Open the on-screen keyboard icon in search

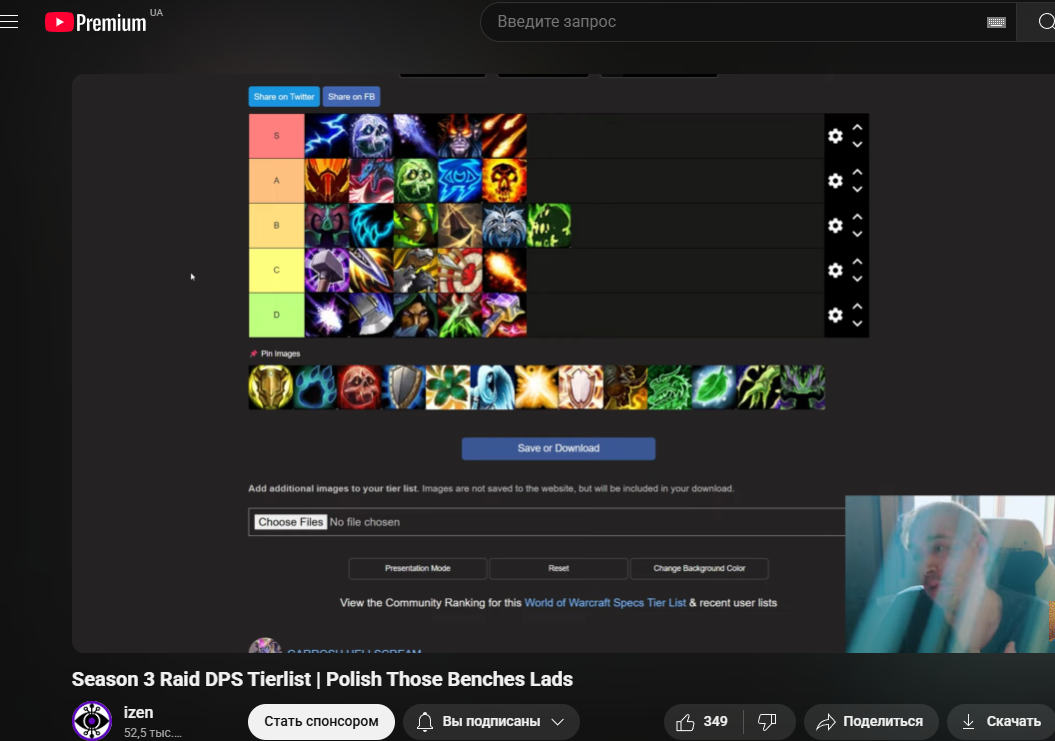tap(996, 22)
